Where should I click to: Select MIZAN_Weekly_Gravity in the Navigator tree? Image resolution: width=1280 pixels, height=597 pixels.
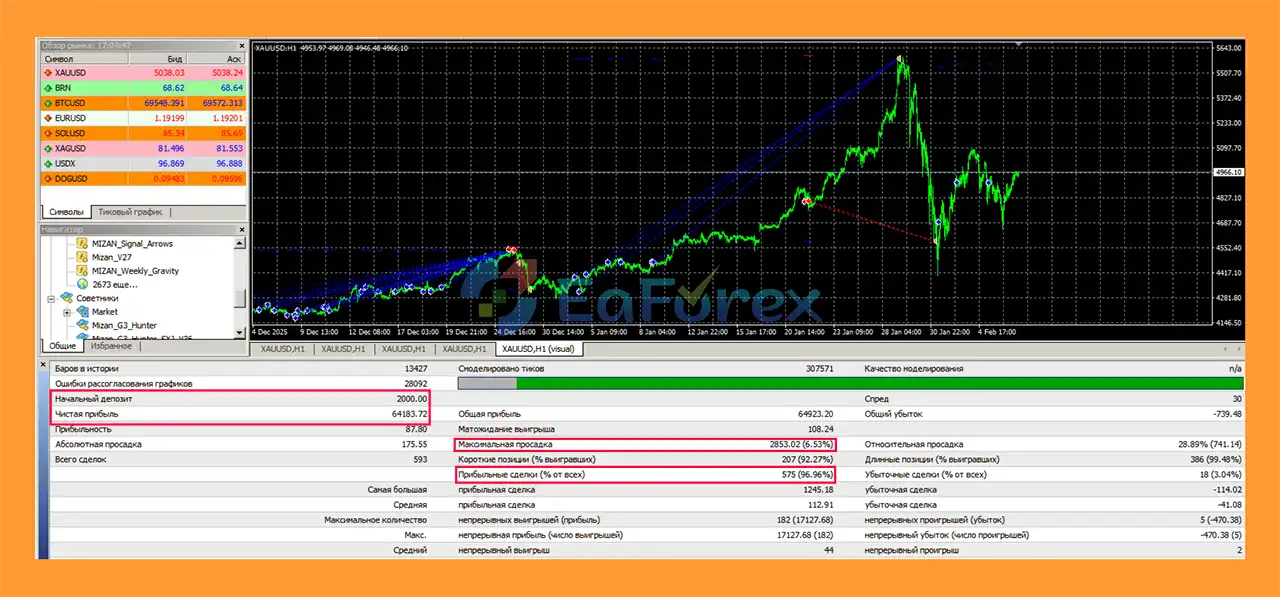pyautogui.click(x=135, y=271)
